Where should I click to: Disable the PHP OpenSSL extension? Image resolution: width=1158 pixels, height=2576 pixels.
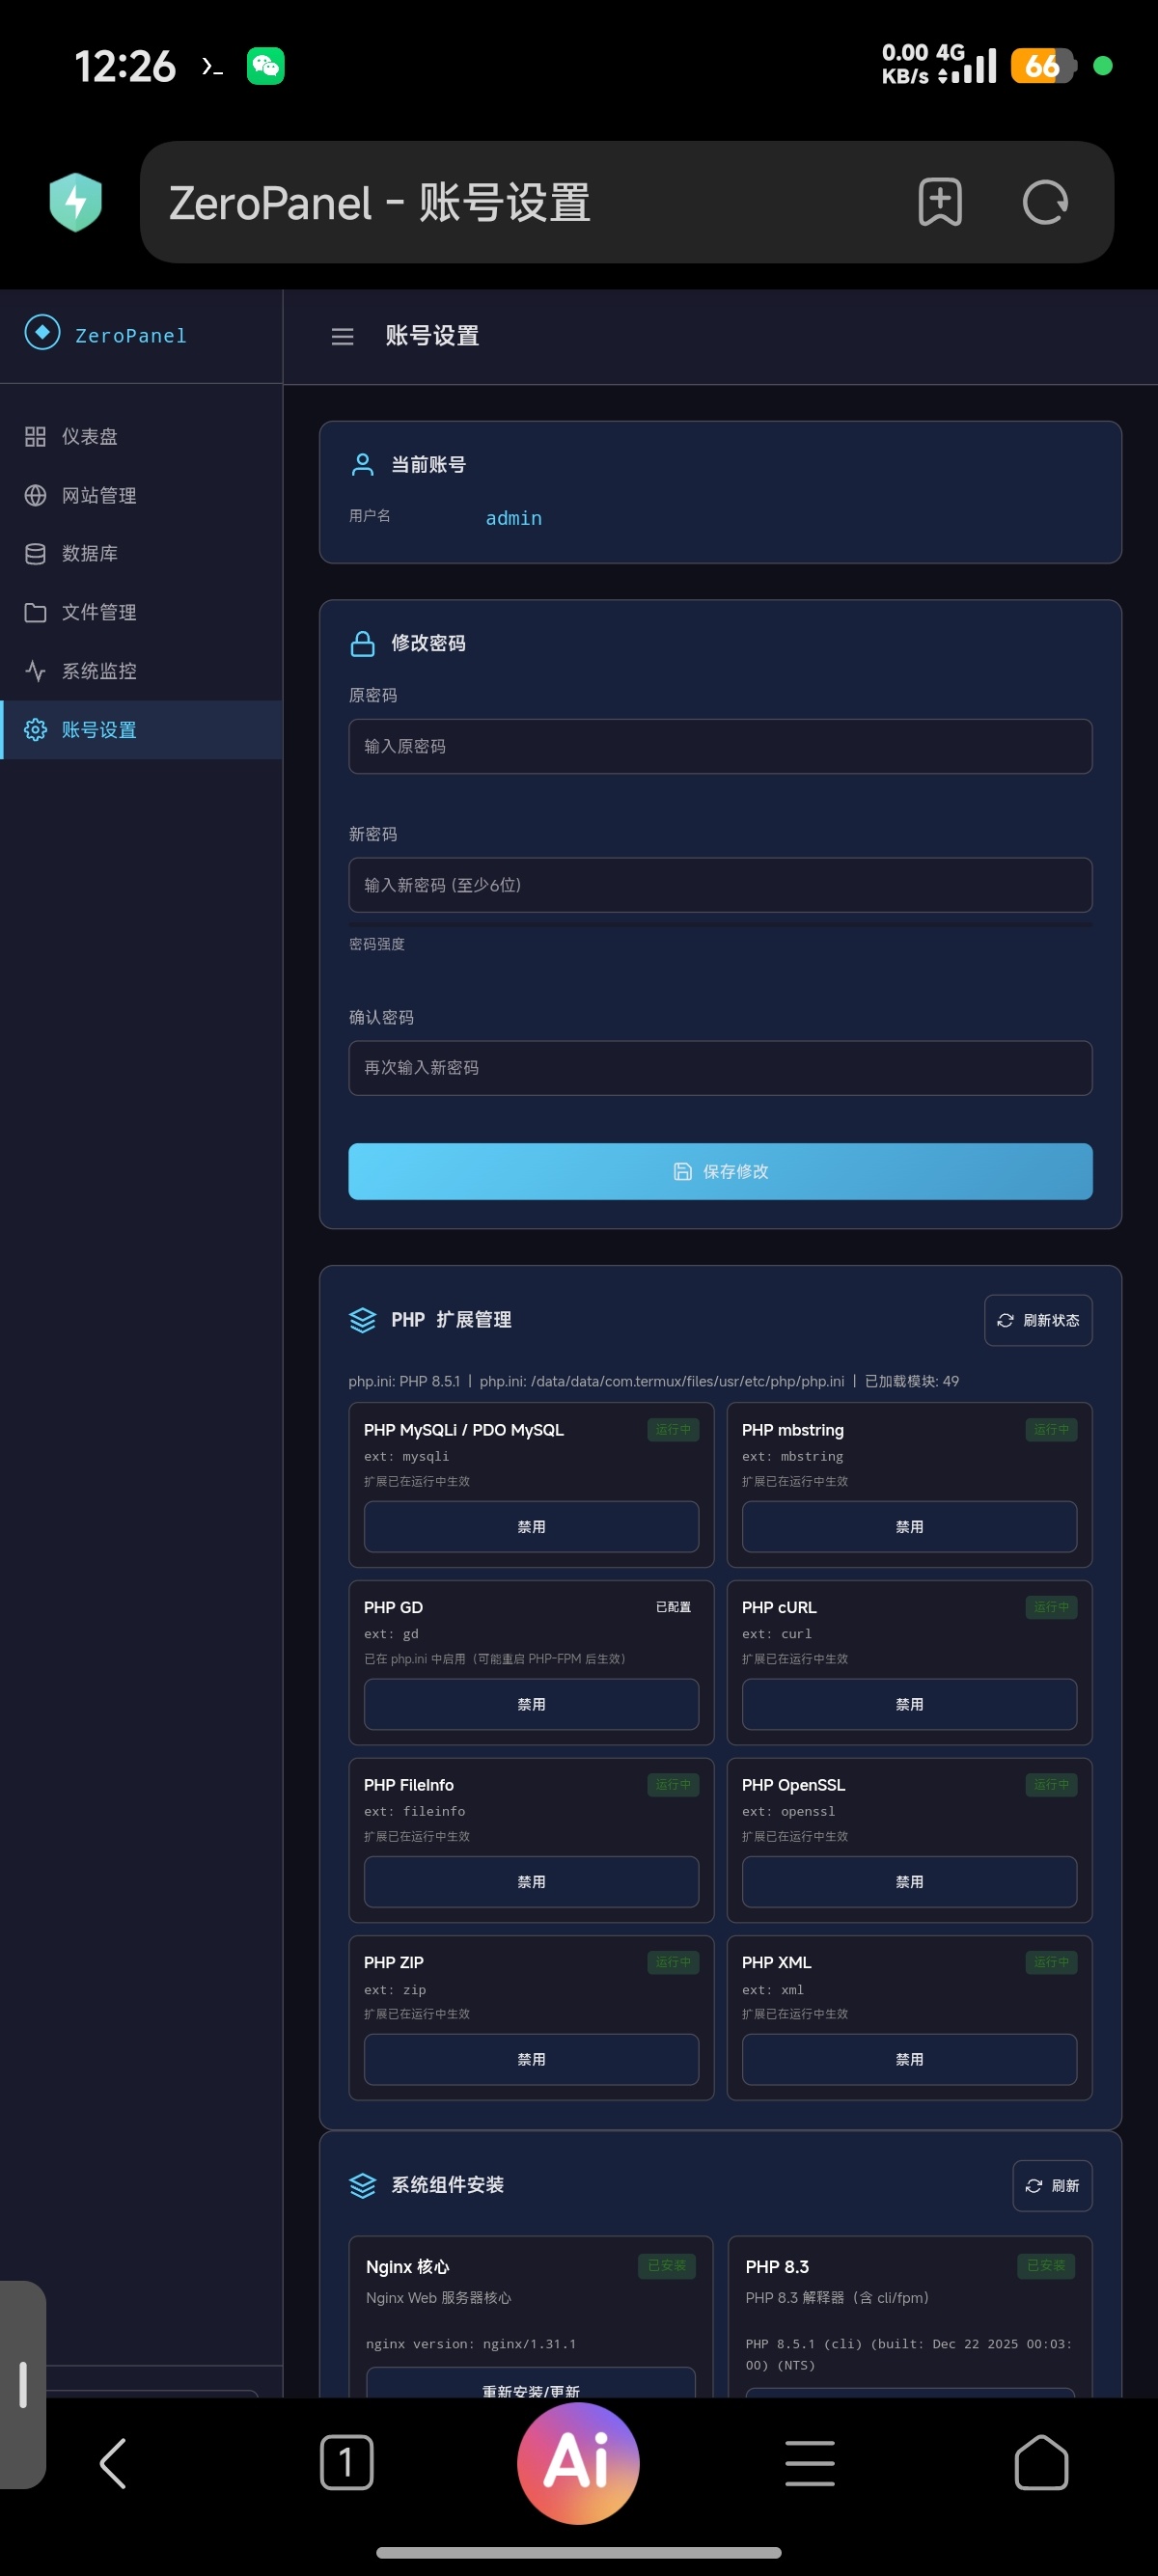(x=909, y=1881)
